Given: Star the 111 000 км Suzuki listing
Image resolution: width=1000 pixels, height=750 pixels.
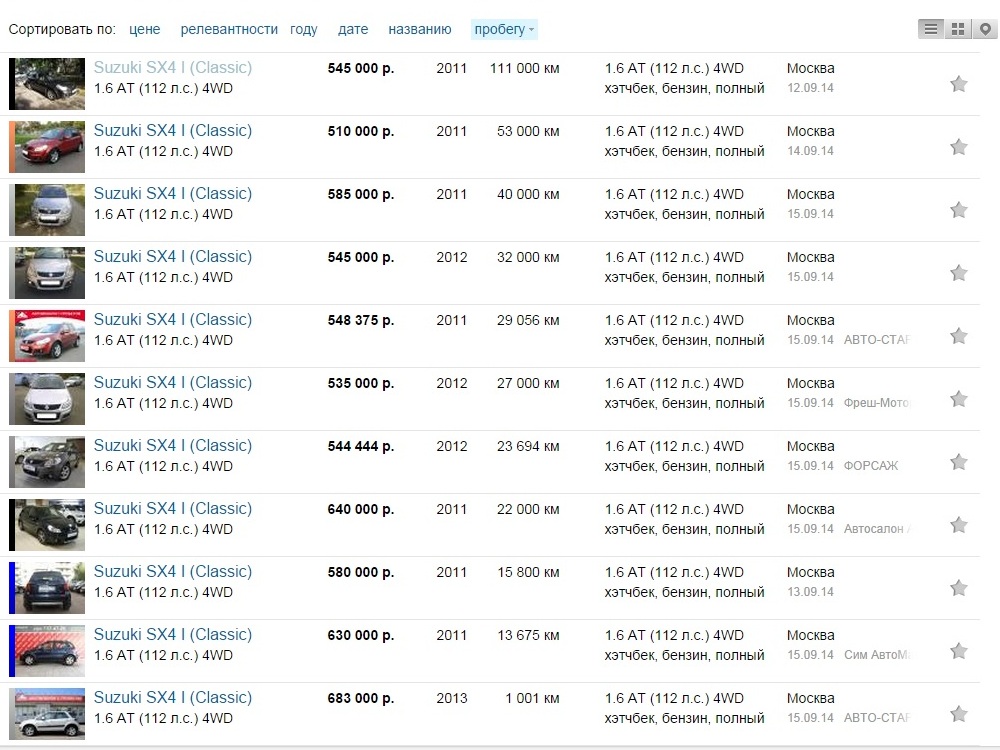Looking at the screenshot, I should click(x=959, y=84).
